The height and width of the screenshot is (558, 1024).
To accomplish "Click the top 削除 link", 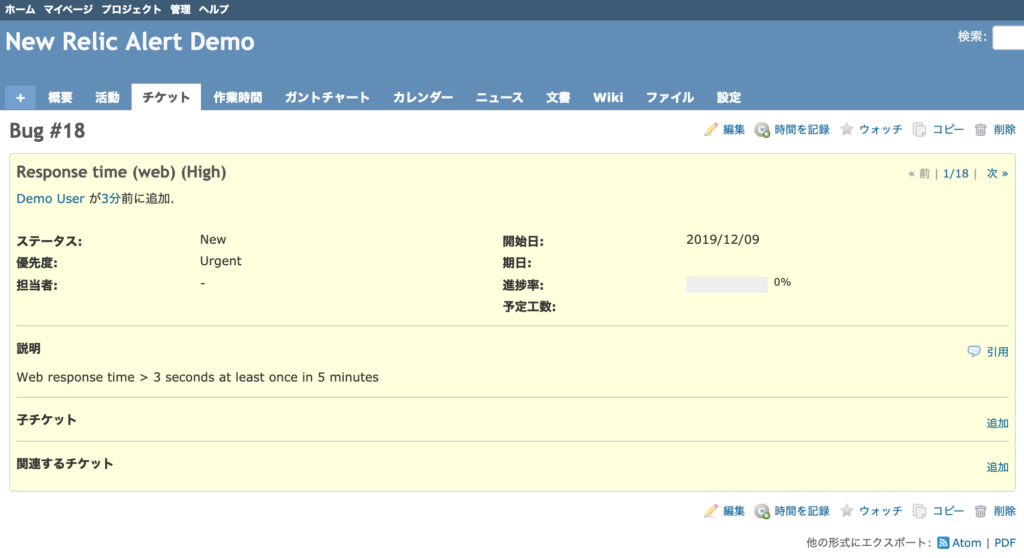I will 1004,129.
